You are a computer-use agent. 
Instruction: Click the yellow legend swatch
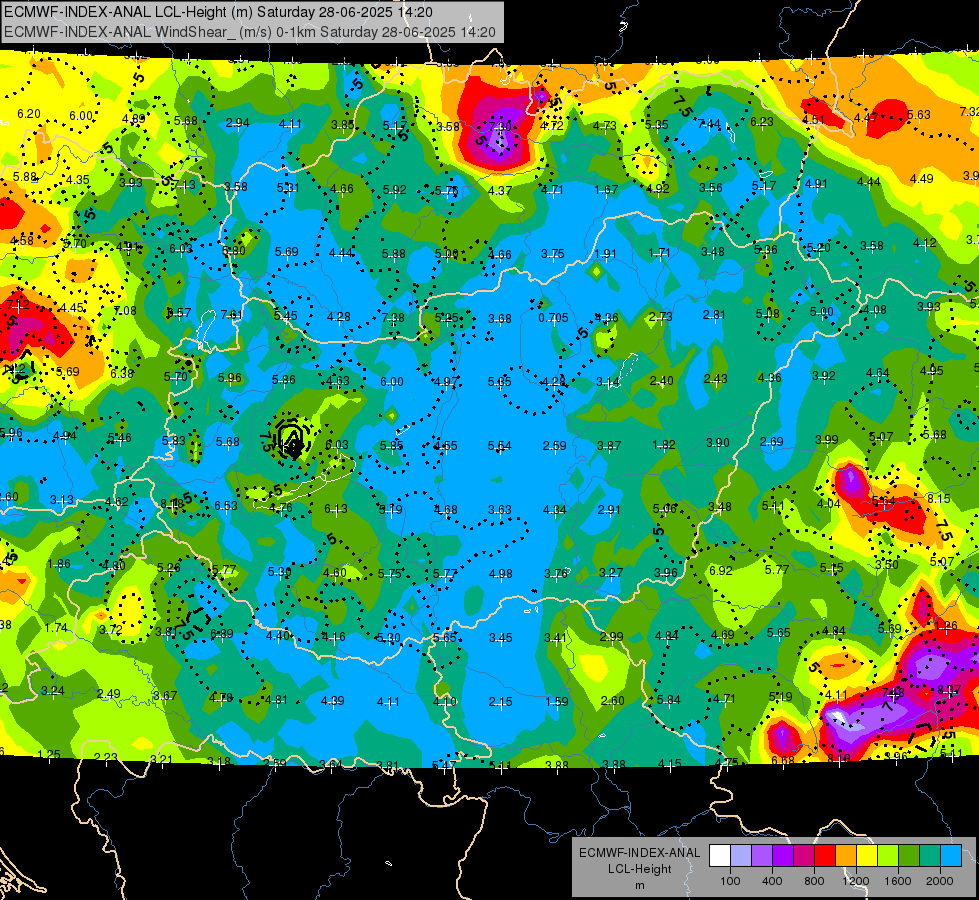coord(867,856)
